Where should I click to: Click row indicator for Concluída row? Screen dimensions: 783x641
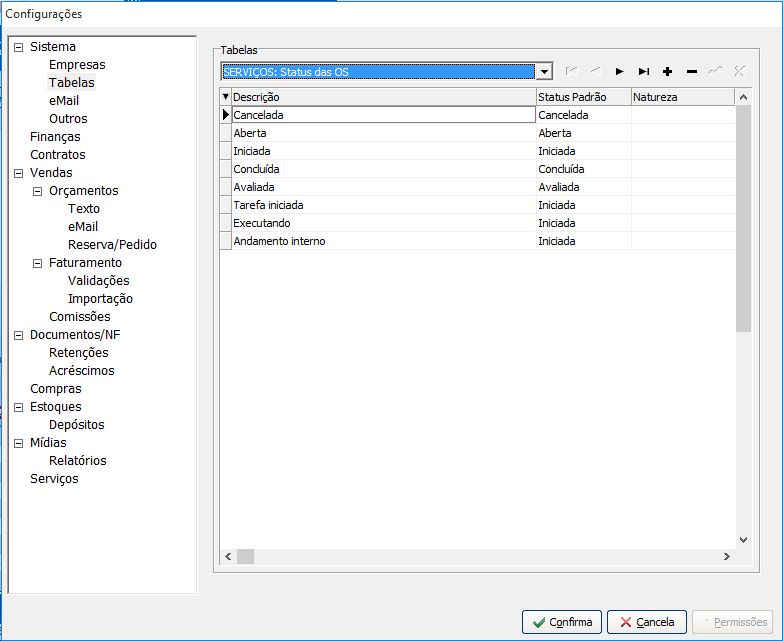(226, 169)
